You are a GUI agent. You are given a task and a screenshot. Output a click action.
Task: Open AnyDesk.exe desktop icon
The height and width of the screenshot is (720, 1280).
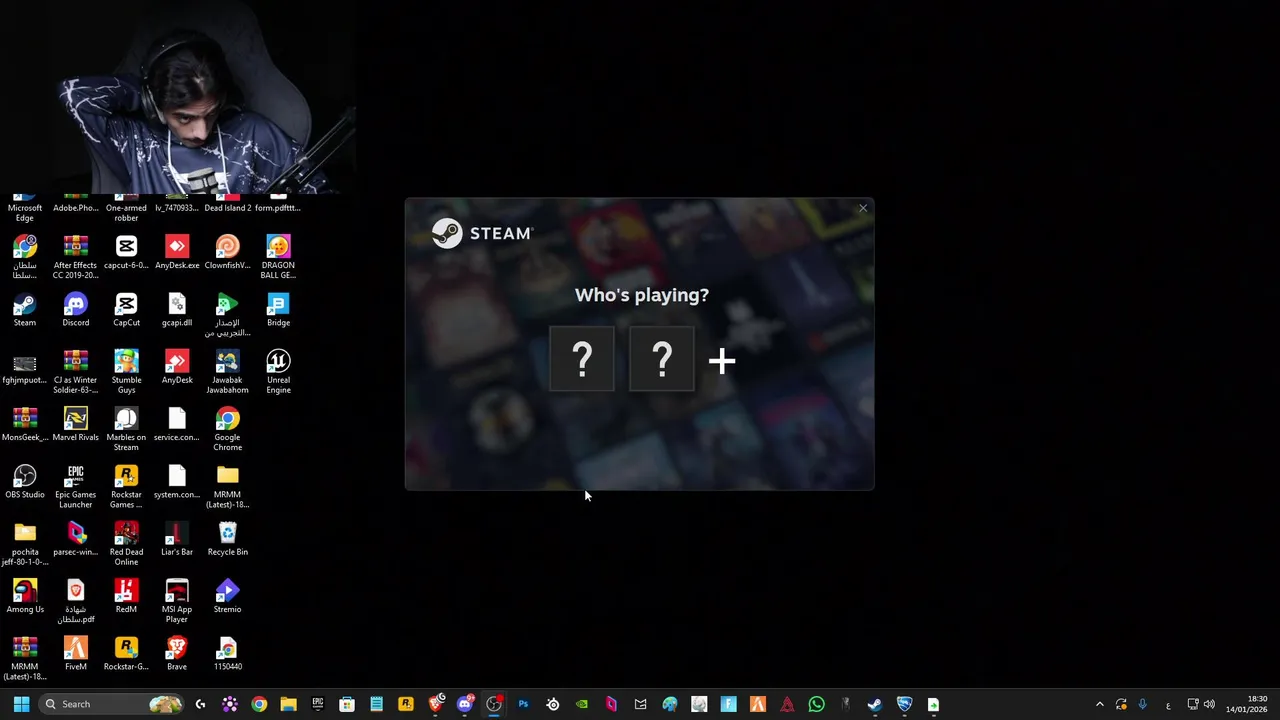177,252
